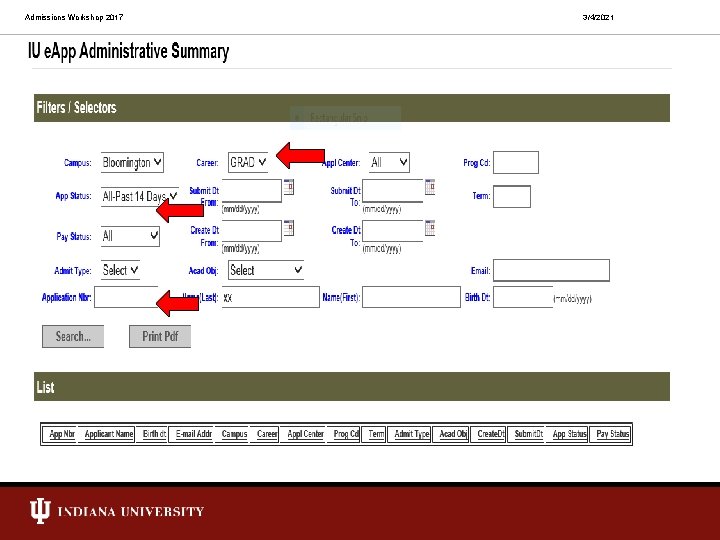Sort list by Campus column header
This screenshot has width=720, height=540.
pyautogui.click(x=235, y=434)
